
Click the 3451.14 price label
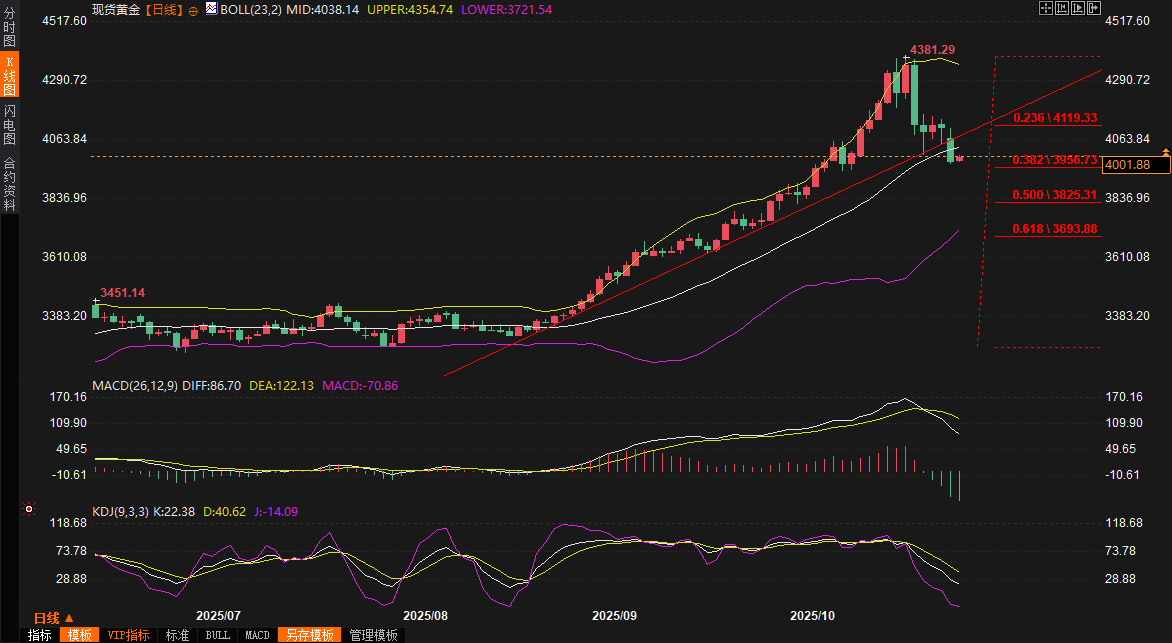pos(123,293)
